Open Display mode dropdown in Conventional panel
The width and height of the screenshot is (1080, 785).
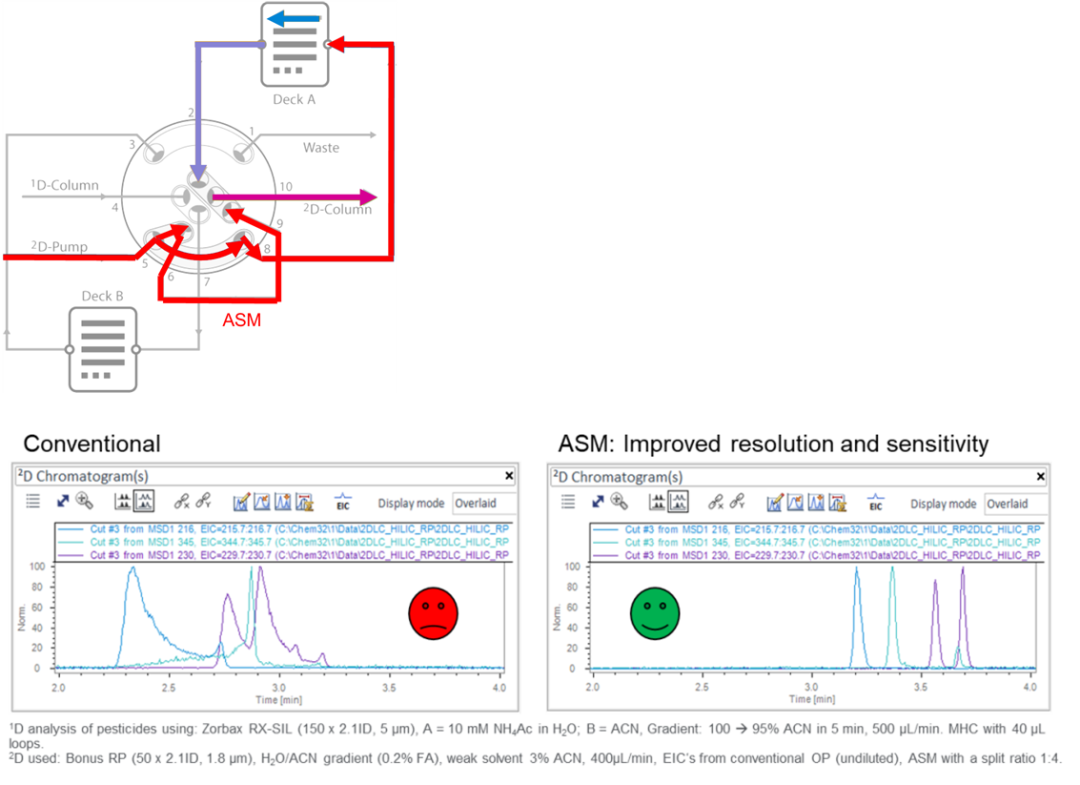tap(484, 503)
